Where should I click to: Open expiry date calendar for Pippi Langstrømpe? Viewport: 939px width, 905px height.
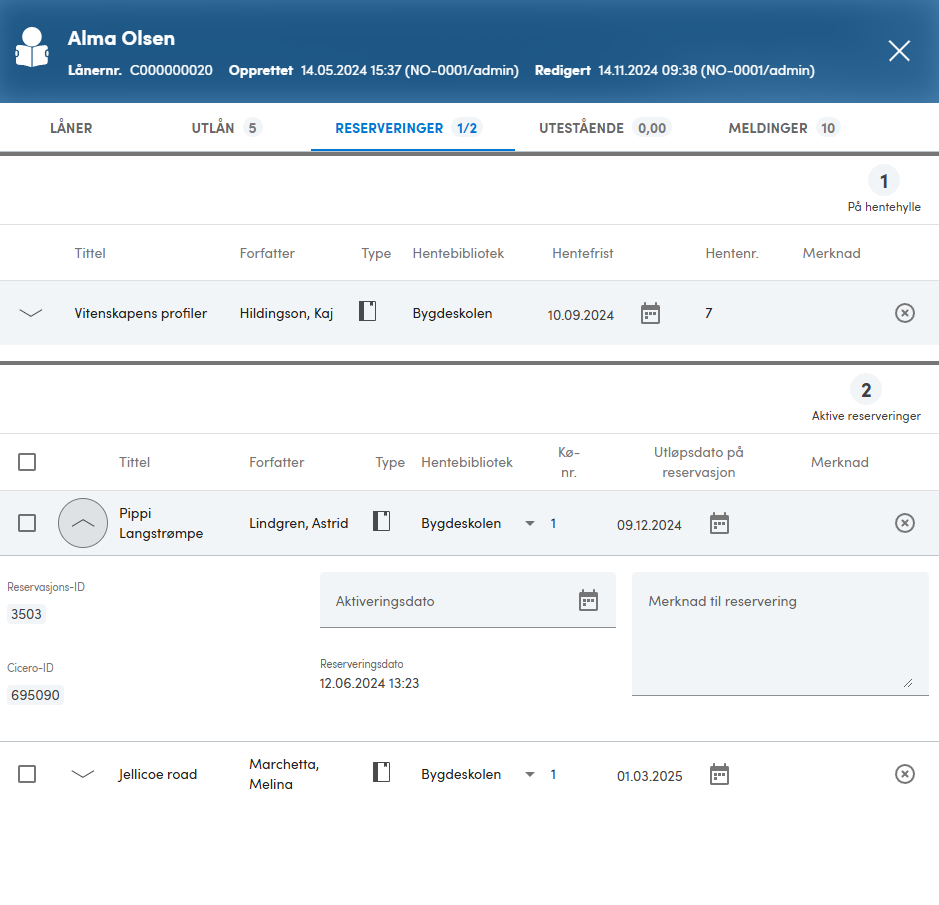click(719, 523)
